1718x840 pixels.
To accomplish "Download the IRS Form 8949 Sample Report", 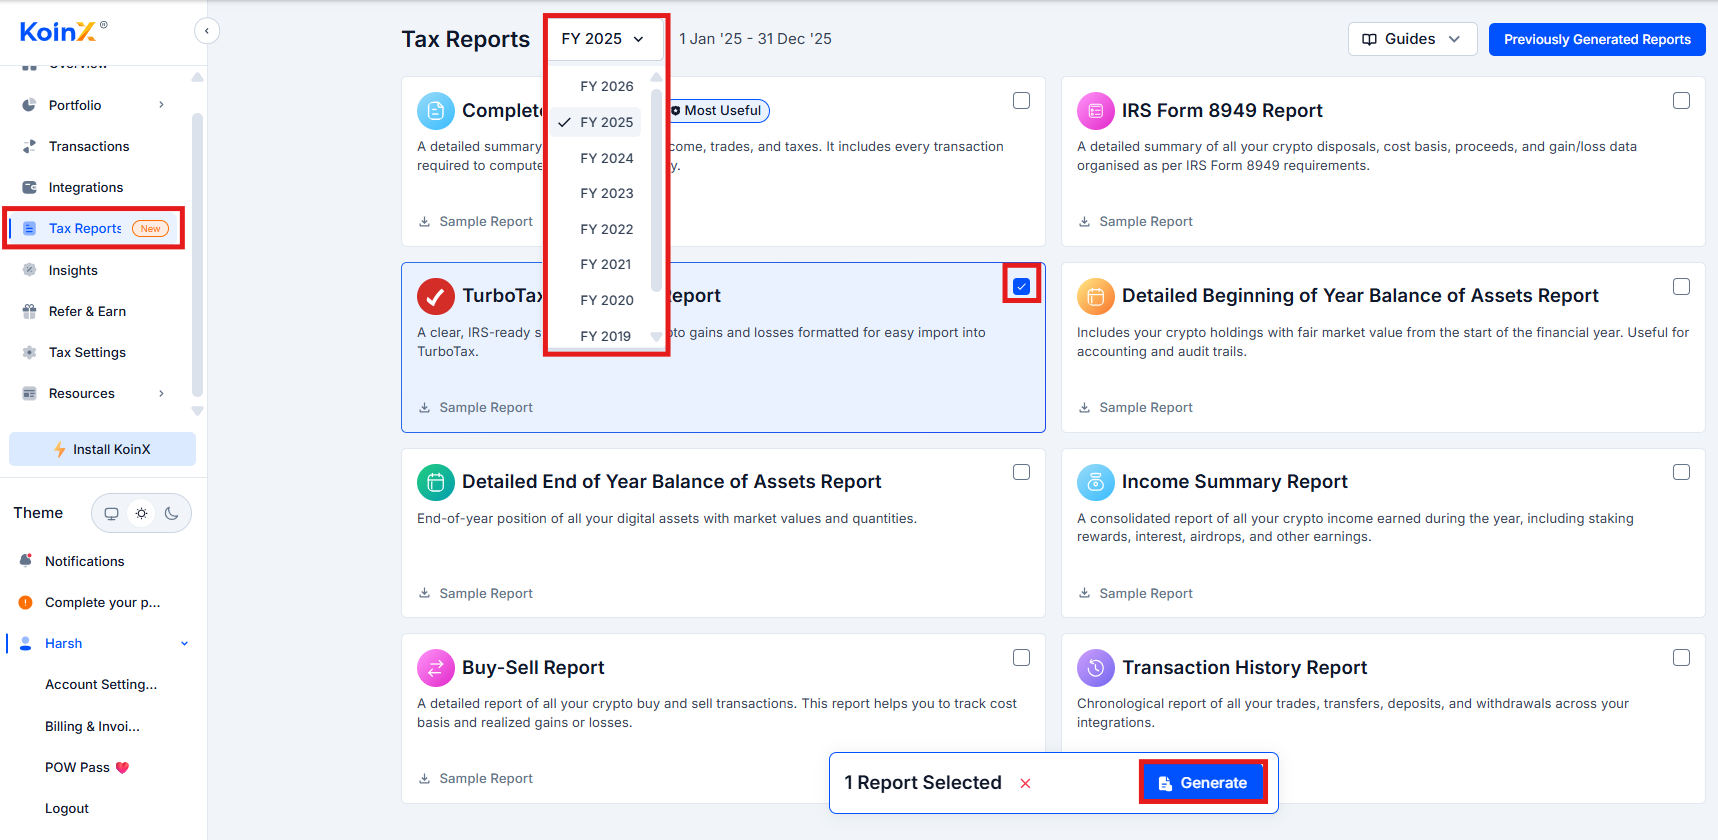I will 1135,222.
